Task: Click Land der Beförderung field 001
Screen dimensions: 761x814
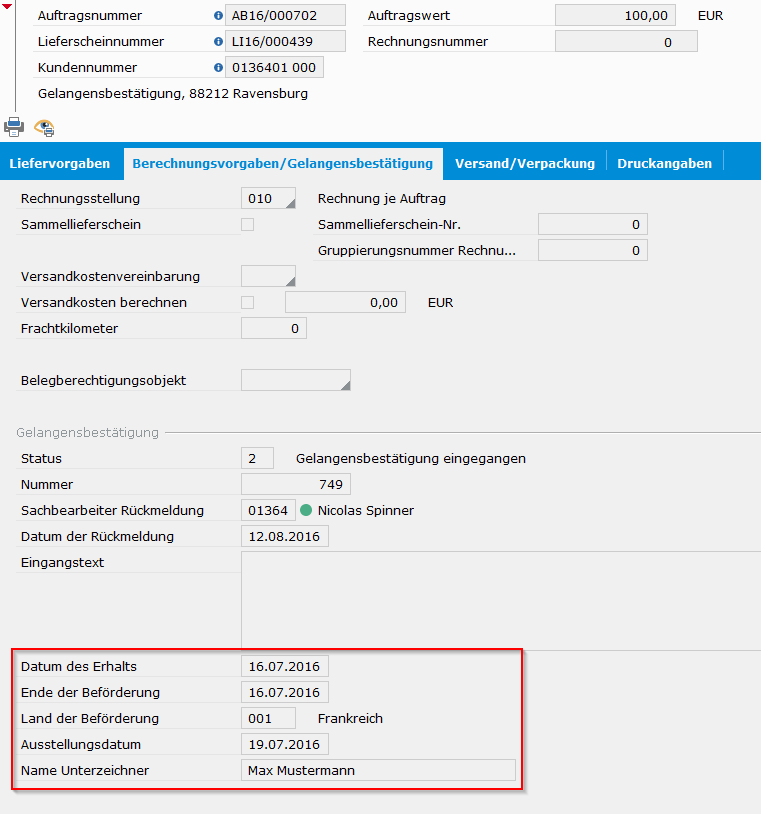Action: (268, 718)
